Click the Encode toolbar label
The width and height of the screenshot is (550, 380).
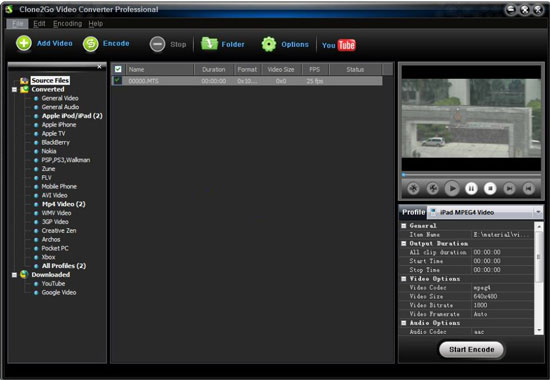click(x=116, y=44)
